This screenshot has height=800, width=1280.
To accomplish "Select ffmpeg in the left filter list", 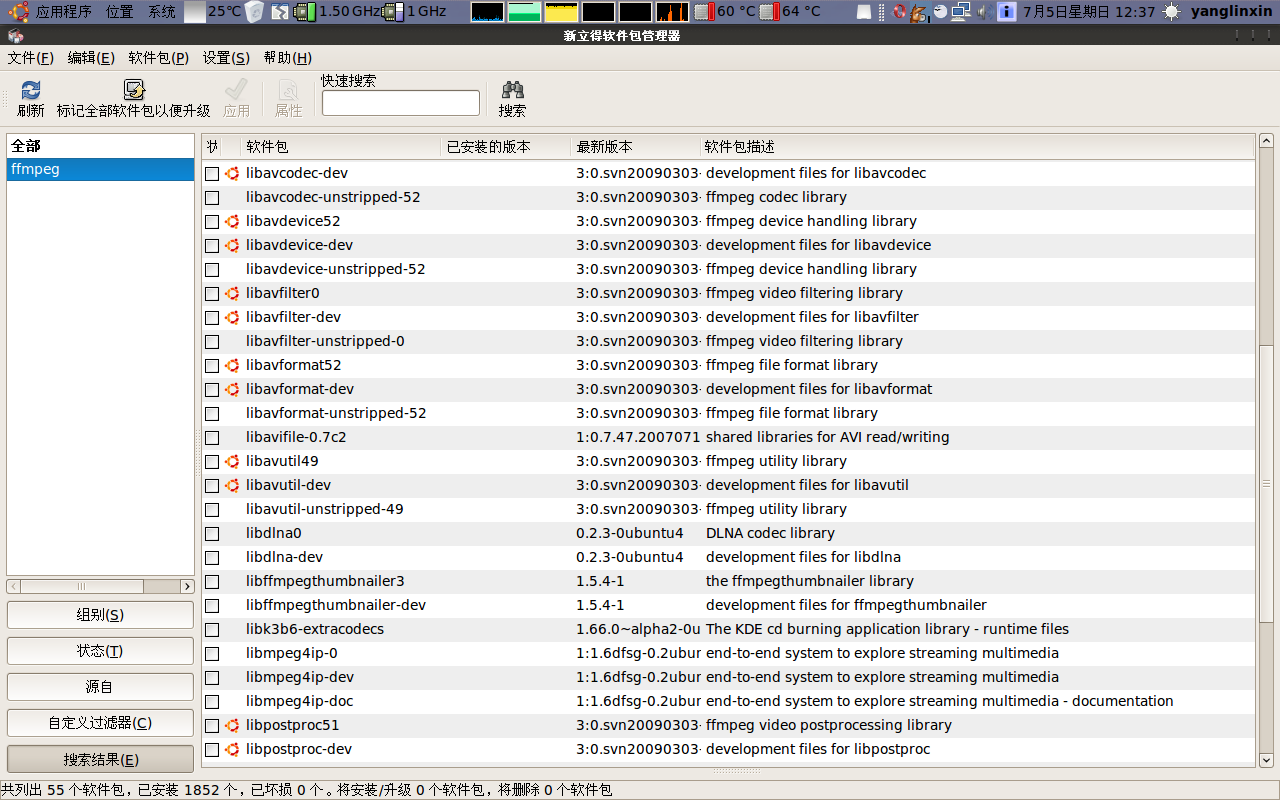I will coord(100,169).
